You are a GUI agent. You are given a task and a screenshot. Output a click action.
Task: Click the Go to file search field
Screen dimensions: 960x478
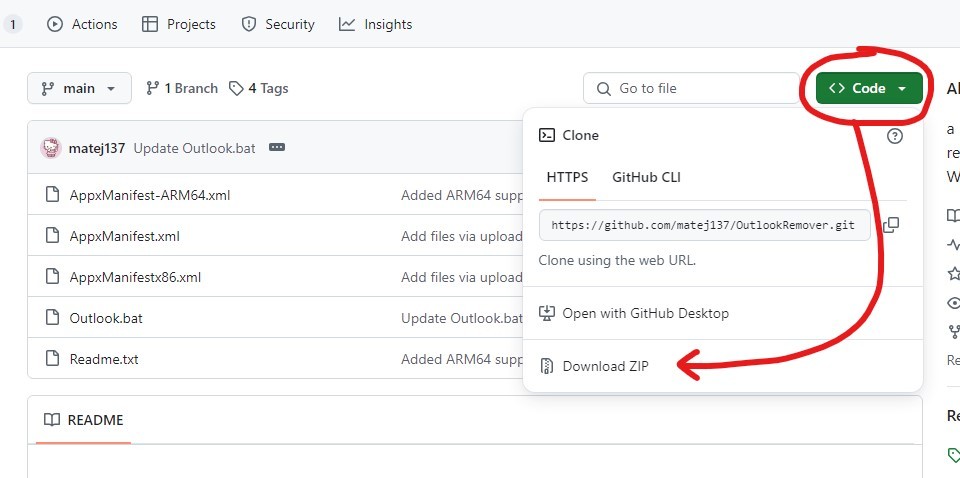point(692,88)
